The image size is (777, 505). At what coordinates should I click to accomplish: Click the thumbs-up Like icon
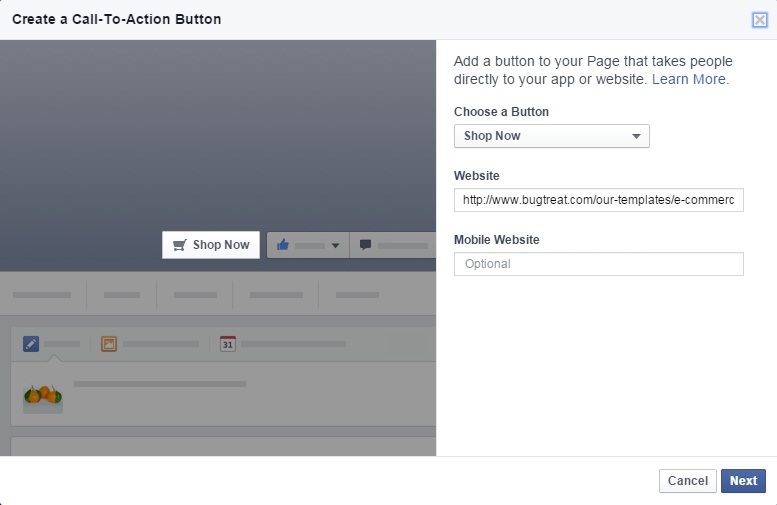tap(283, 245)
